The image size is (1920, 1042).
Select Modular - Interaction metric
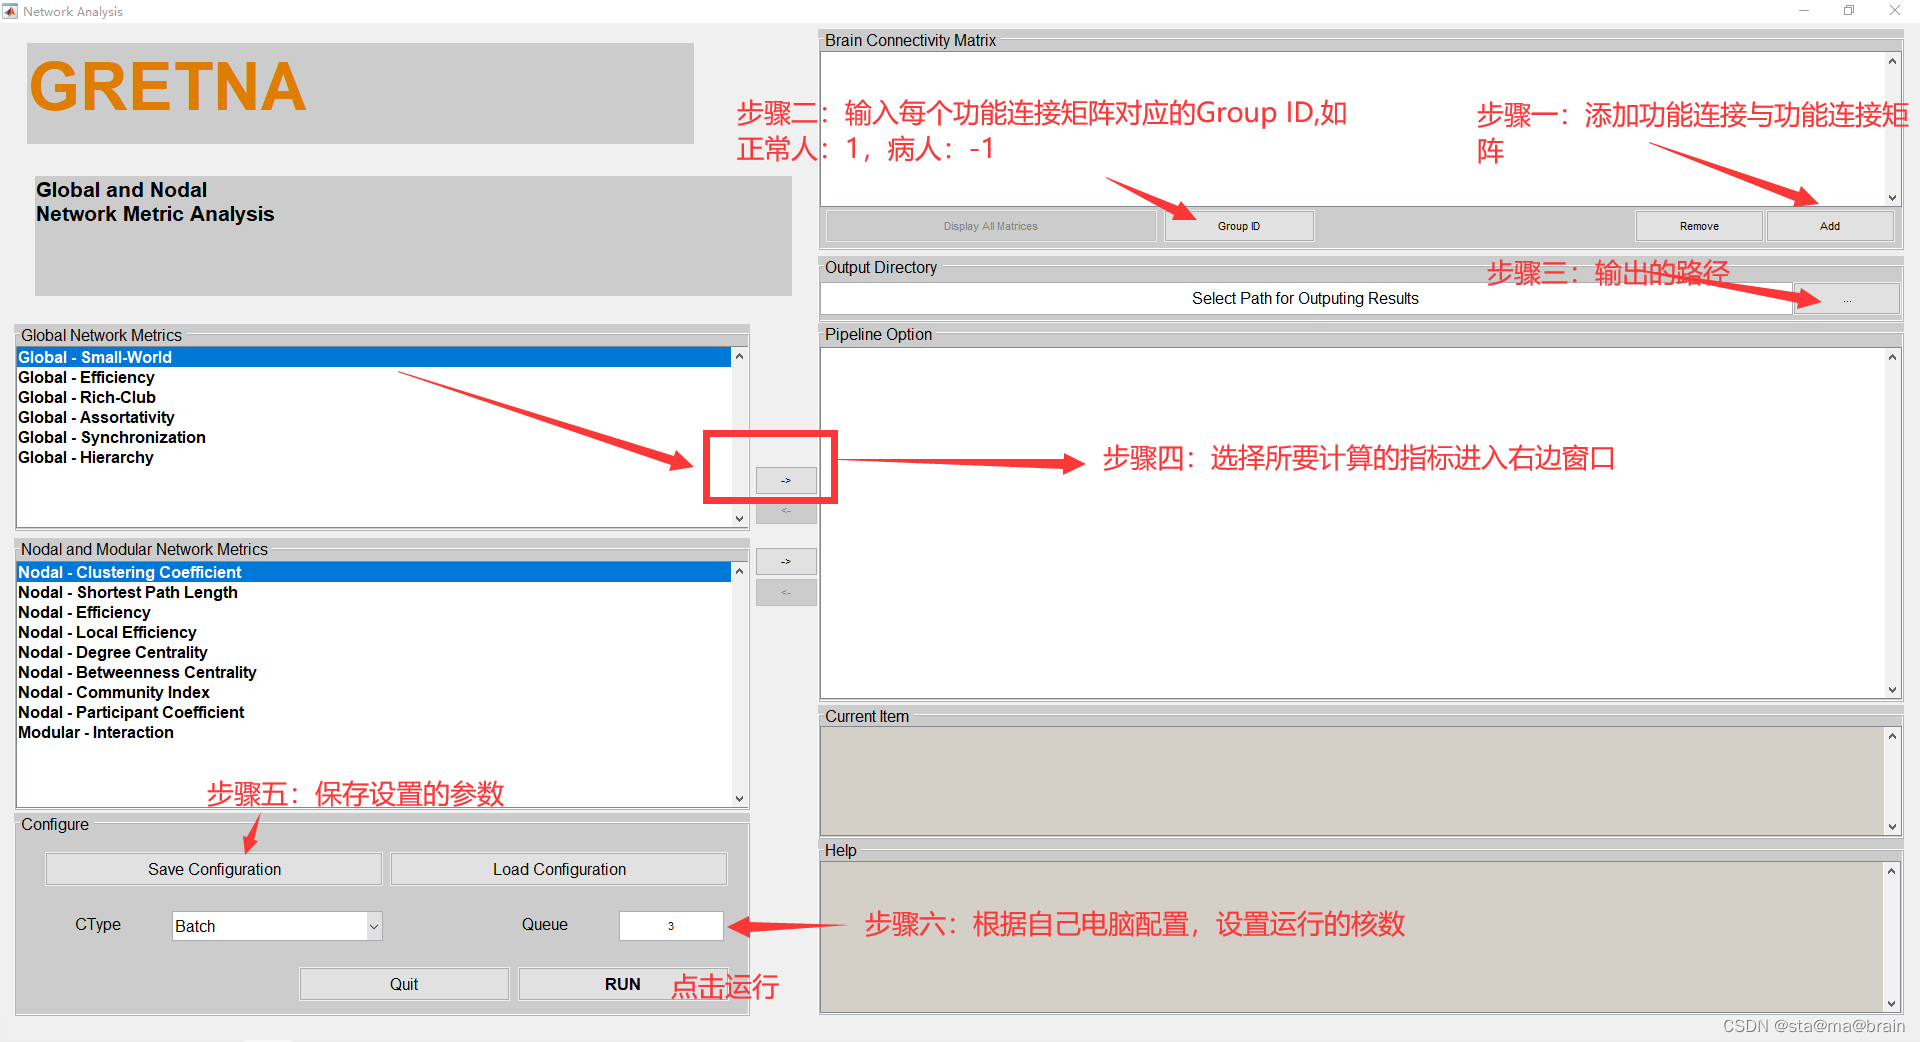coord(374,732)
